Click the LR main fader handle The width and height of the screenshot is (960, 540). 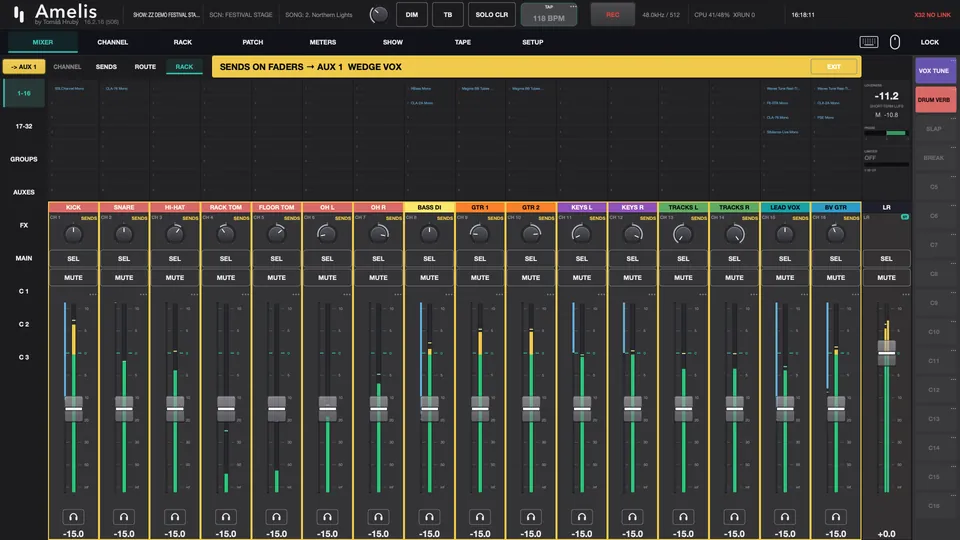point(887,353)
